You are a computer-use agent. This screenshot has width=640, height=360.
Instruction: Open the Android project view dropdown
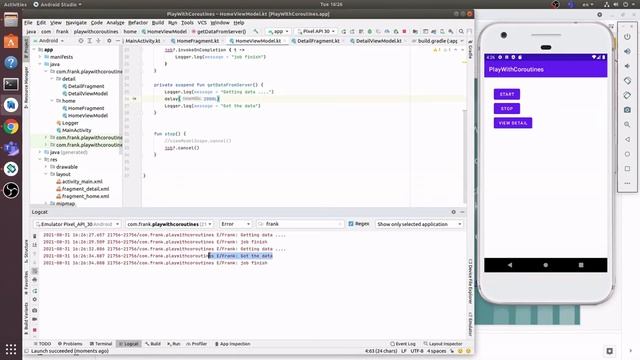coord(51,41)
